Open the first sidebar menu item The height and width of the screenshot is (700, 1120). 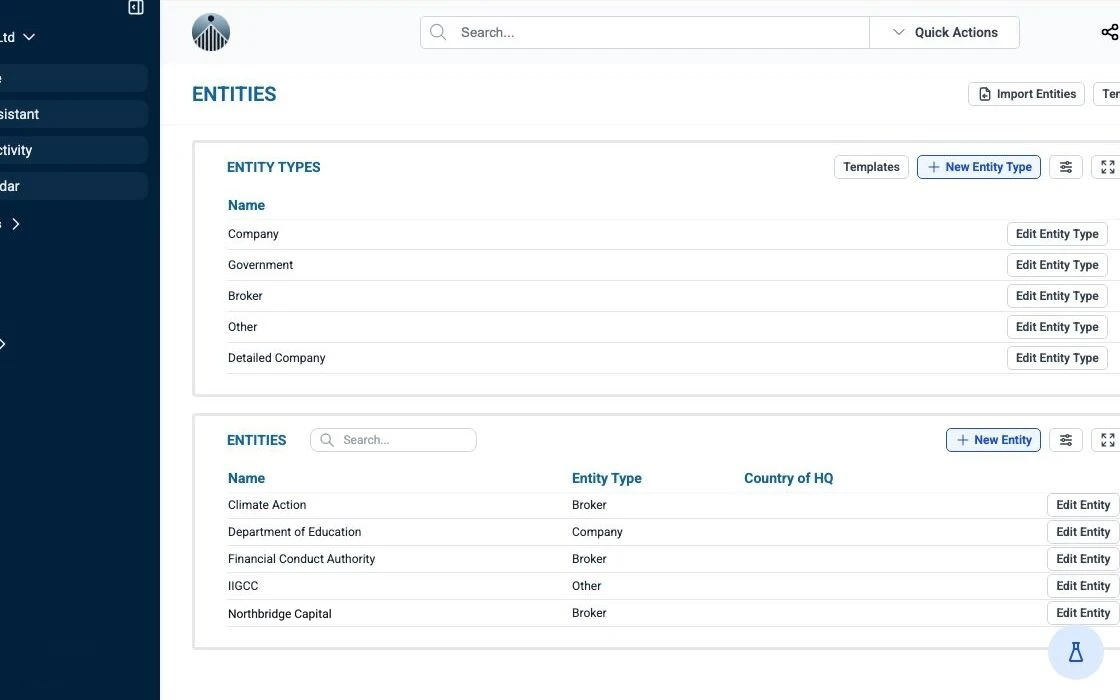(x=74, y=79)
